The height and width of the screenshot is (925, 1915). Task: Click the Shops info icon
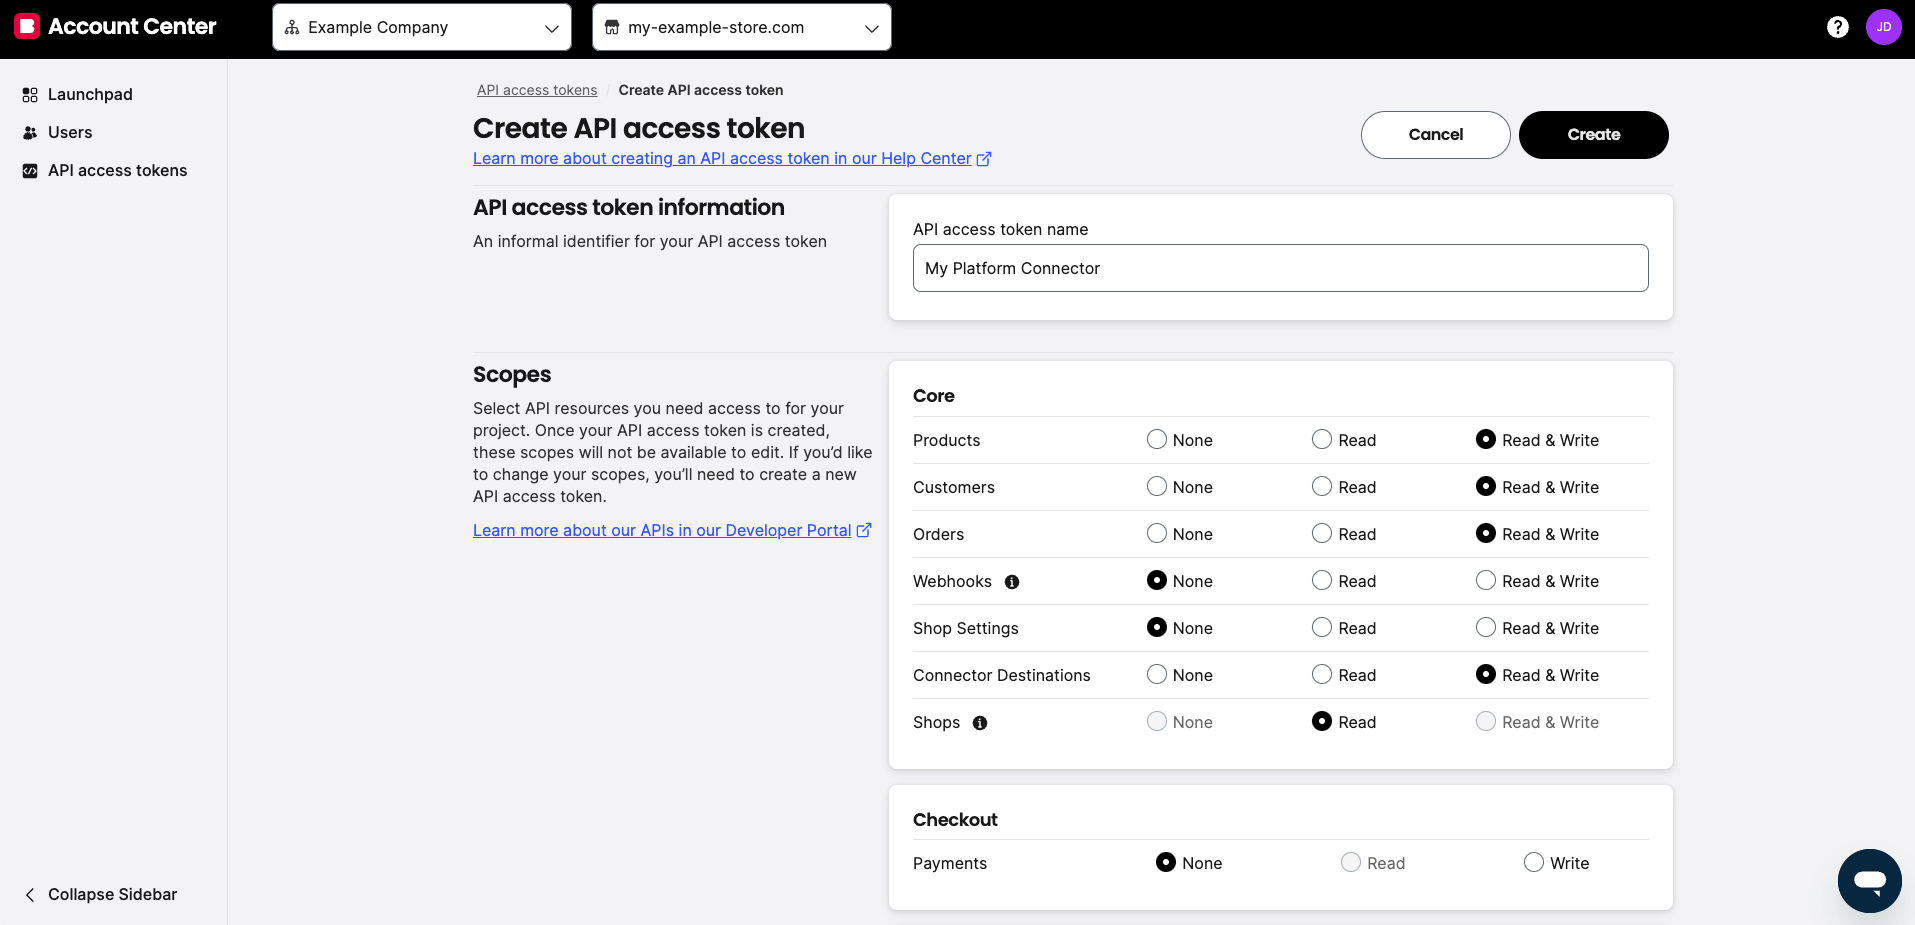979,723
